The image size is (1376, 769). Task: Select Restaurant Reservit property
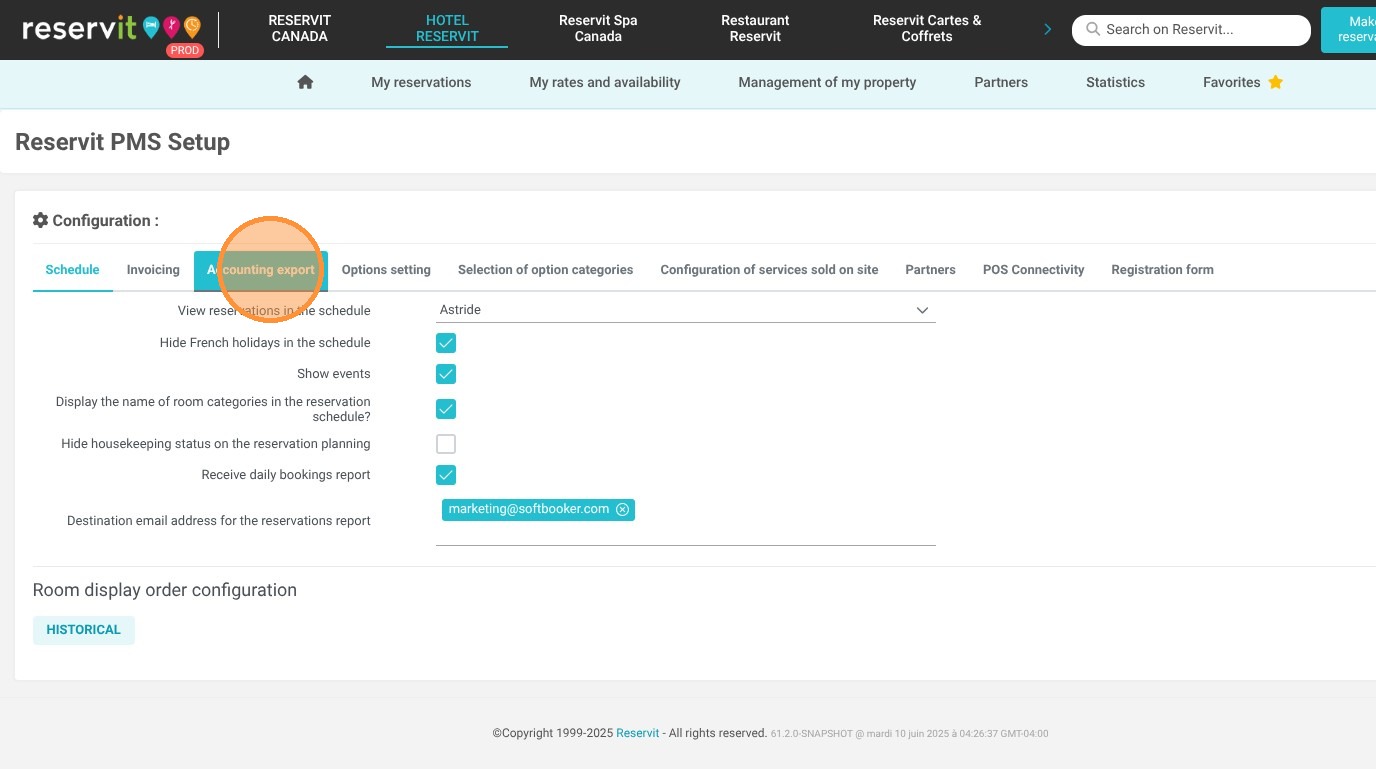(x=755, y=28)
